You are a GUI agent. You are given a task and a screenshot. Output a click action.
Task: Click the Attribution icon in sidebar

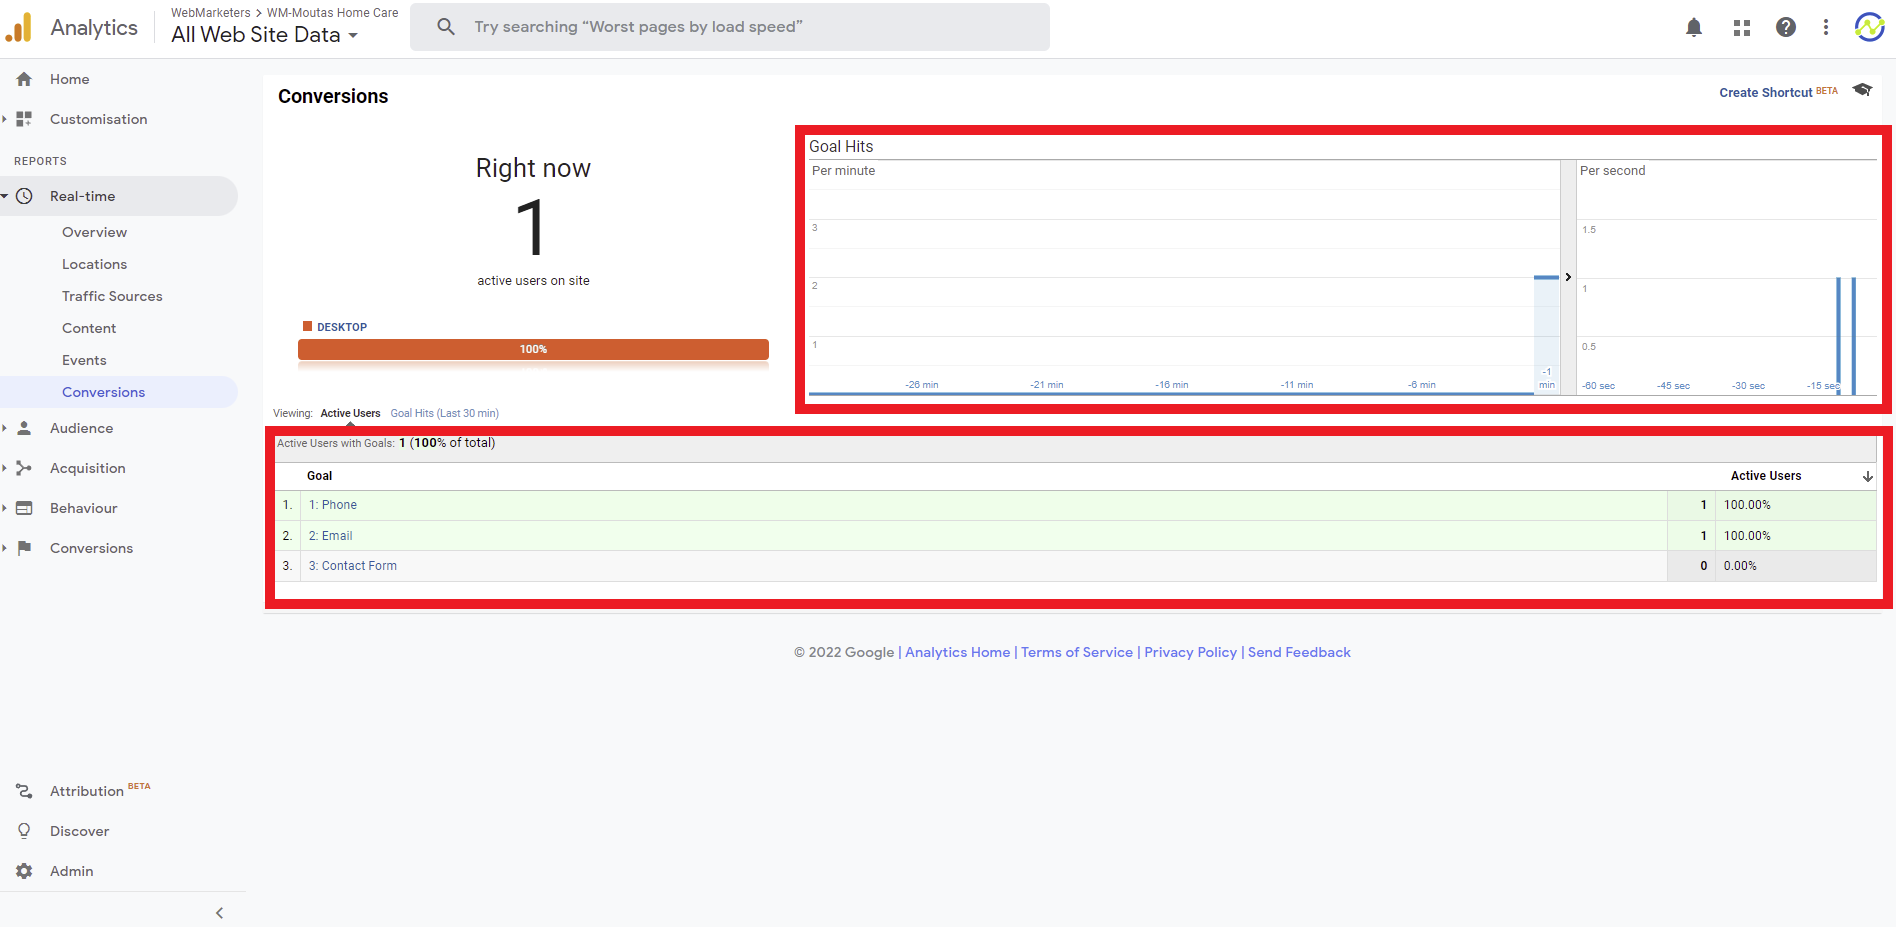point(25,791)
